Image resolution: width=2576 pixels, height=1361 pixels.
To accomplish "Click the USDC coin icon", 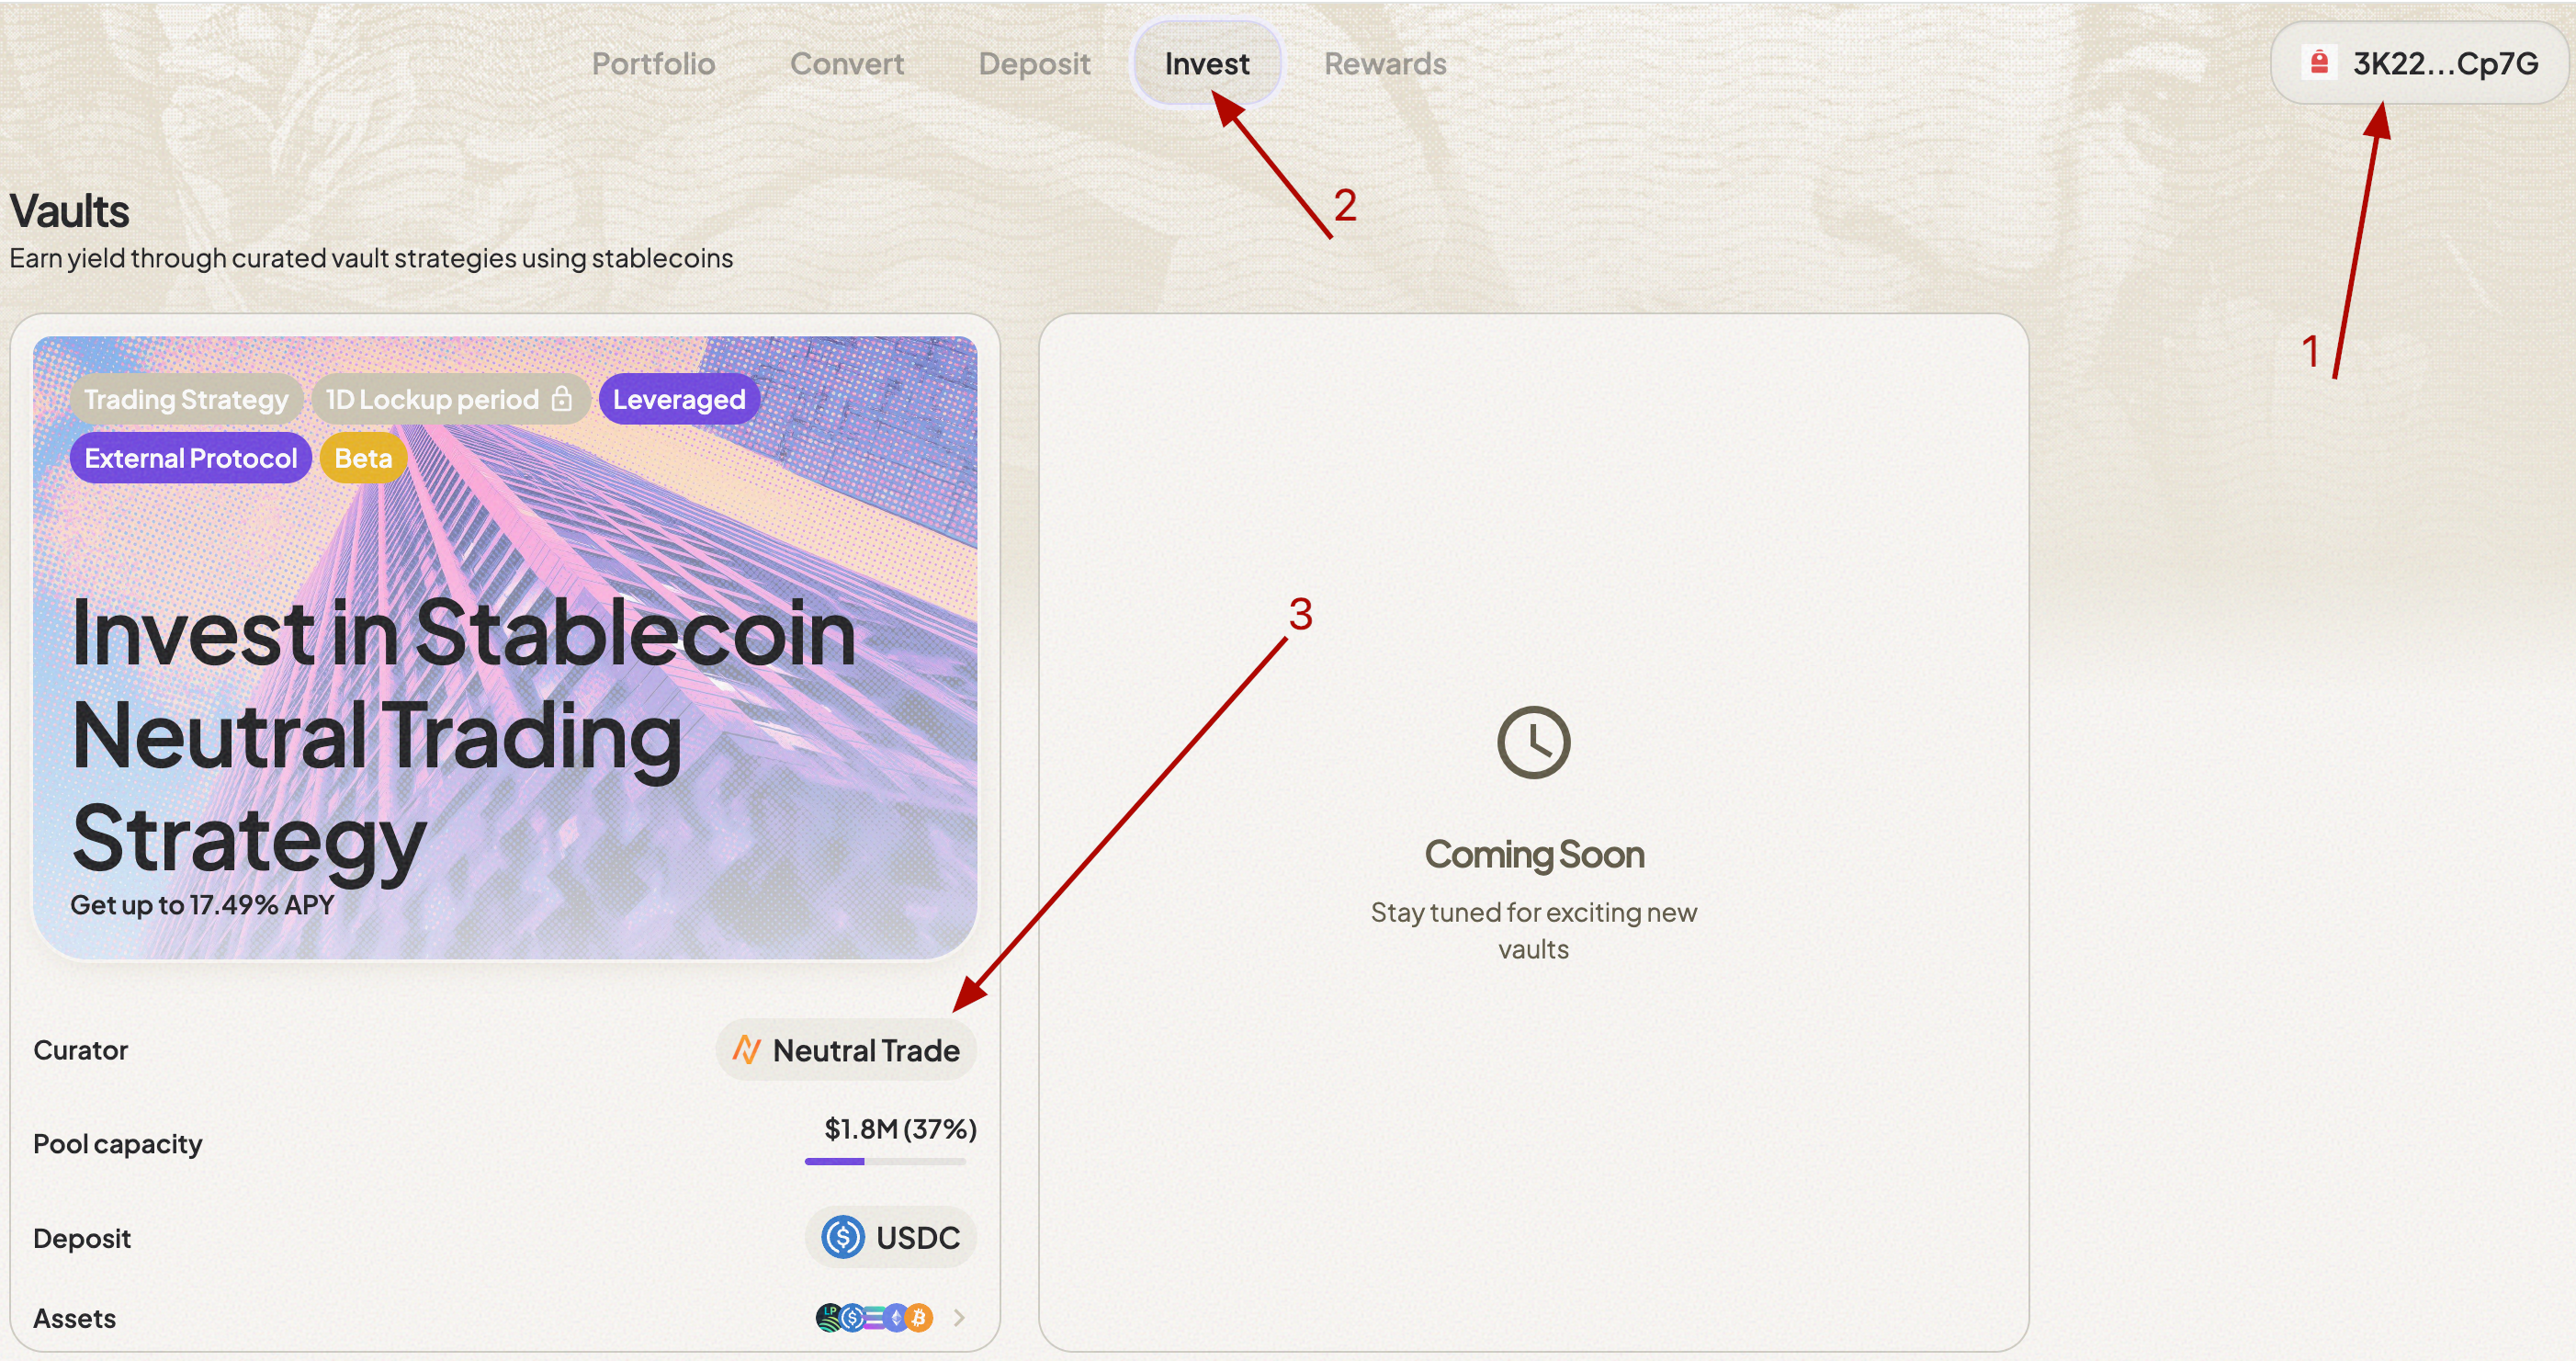I will 843,1237.
